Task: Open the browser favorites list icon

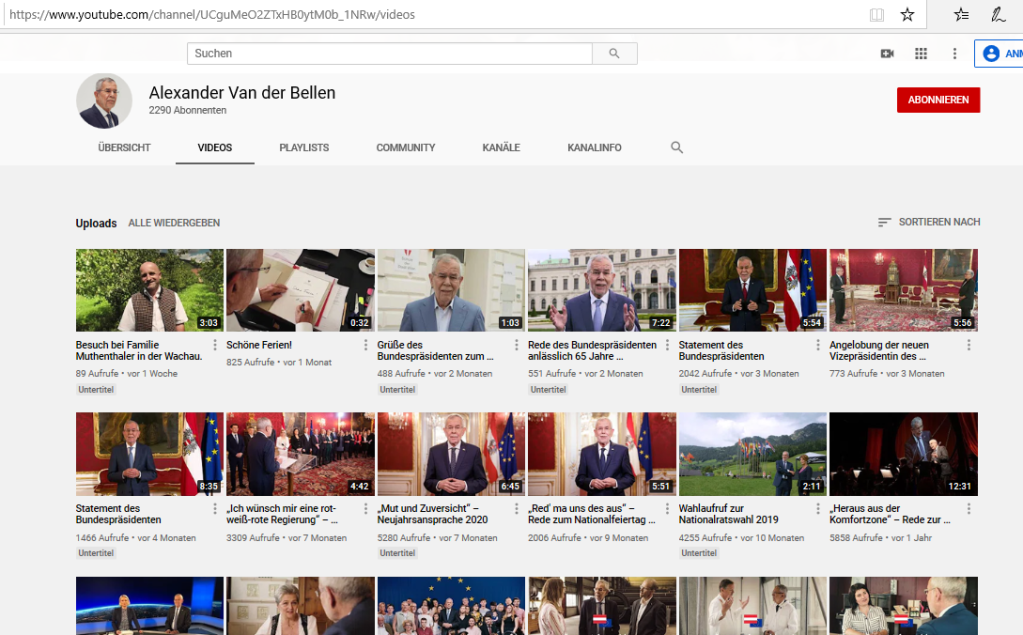Action: pos(961,14)
